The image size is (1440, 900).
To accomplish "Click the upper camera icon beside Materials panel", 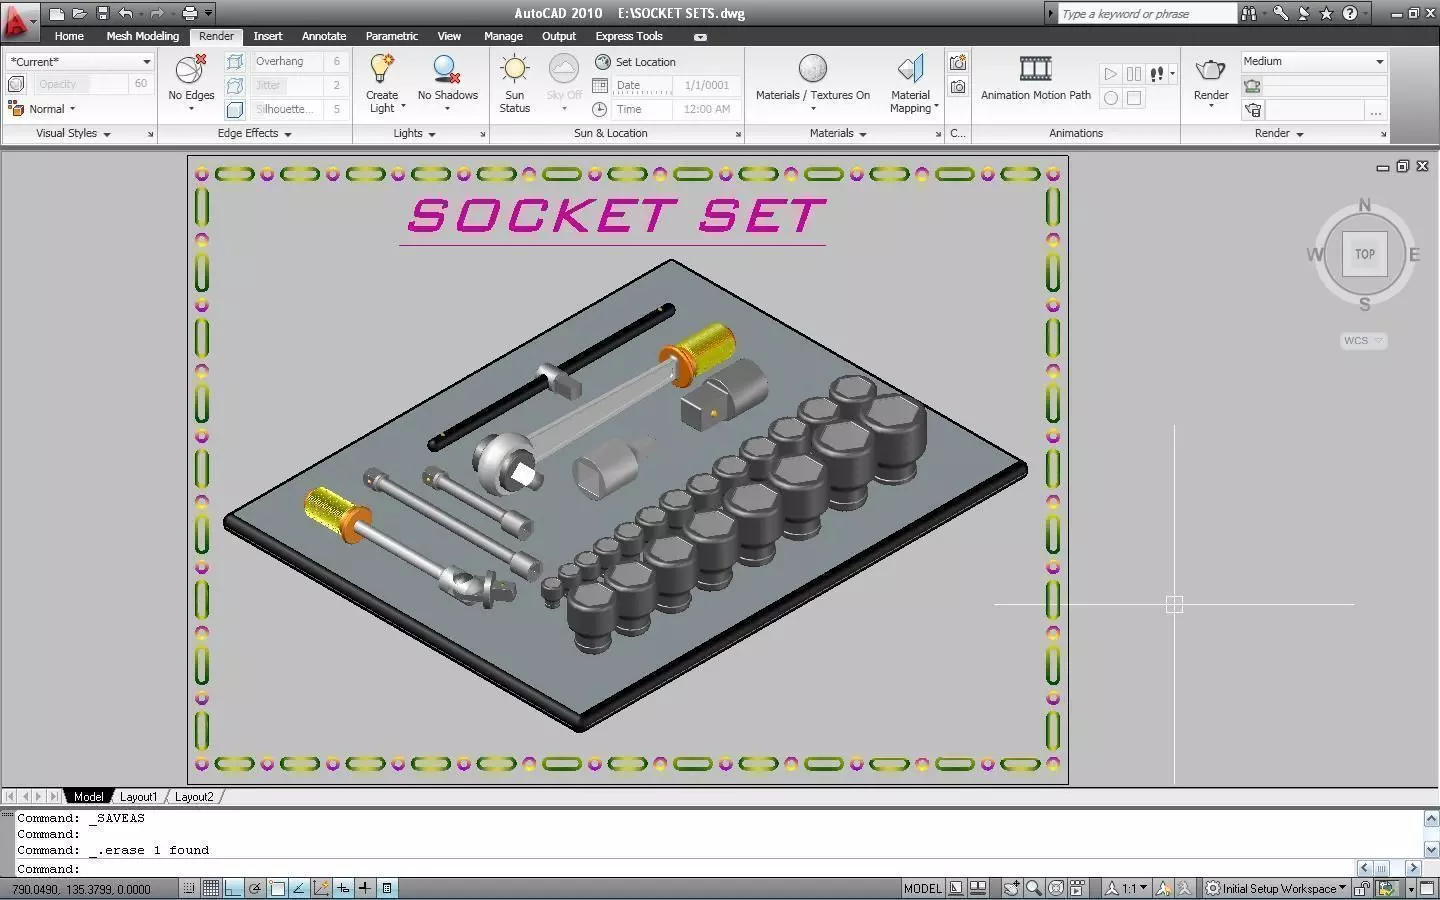I will (x=958, y=62).
